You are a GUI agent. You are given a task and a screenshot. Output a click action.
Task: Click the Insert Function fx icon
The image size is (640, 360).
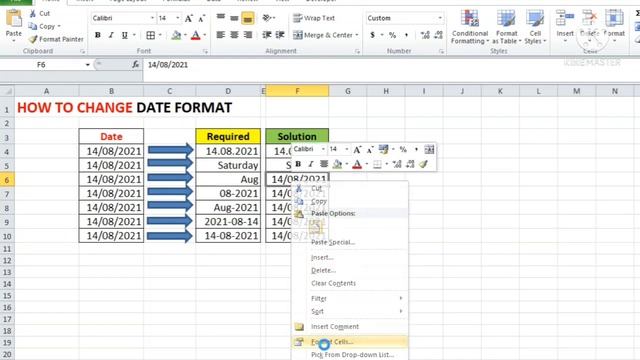point(135,64)
